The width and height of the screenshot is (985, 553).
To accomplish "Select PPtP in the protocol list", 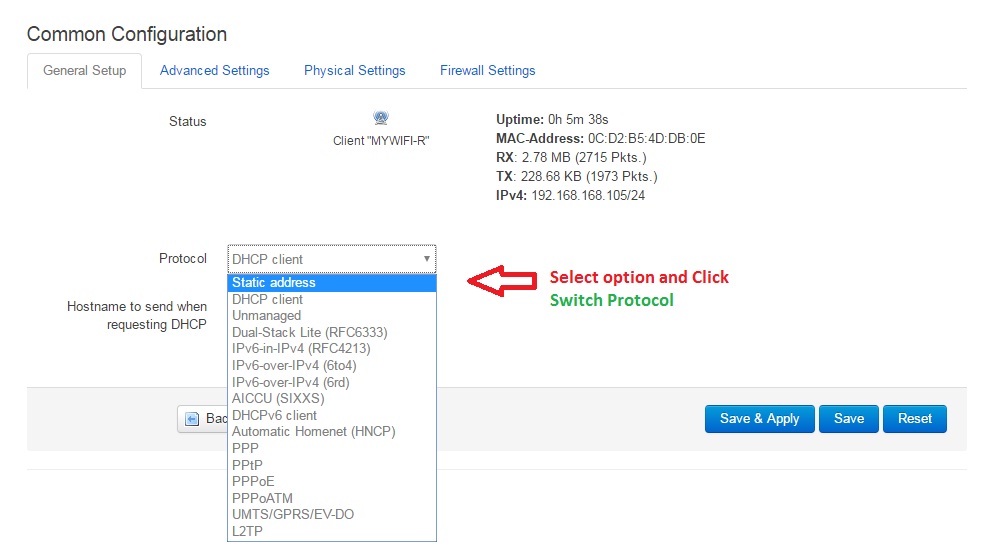I will [247, 465].
